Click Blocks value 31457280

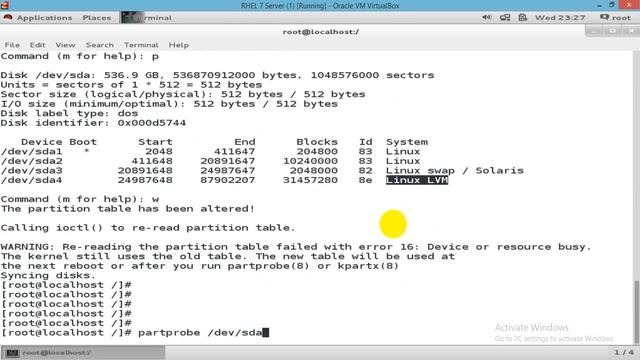pyautogui.click(x=310, y=180)
